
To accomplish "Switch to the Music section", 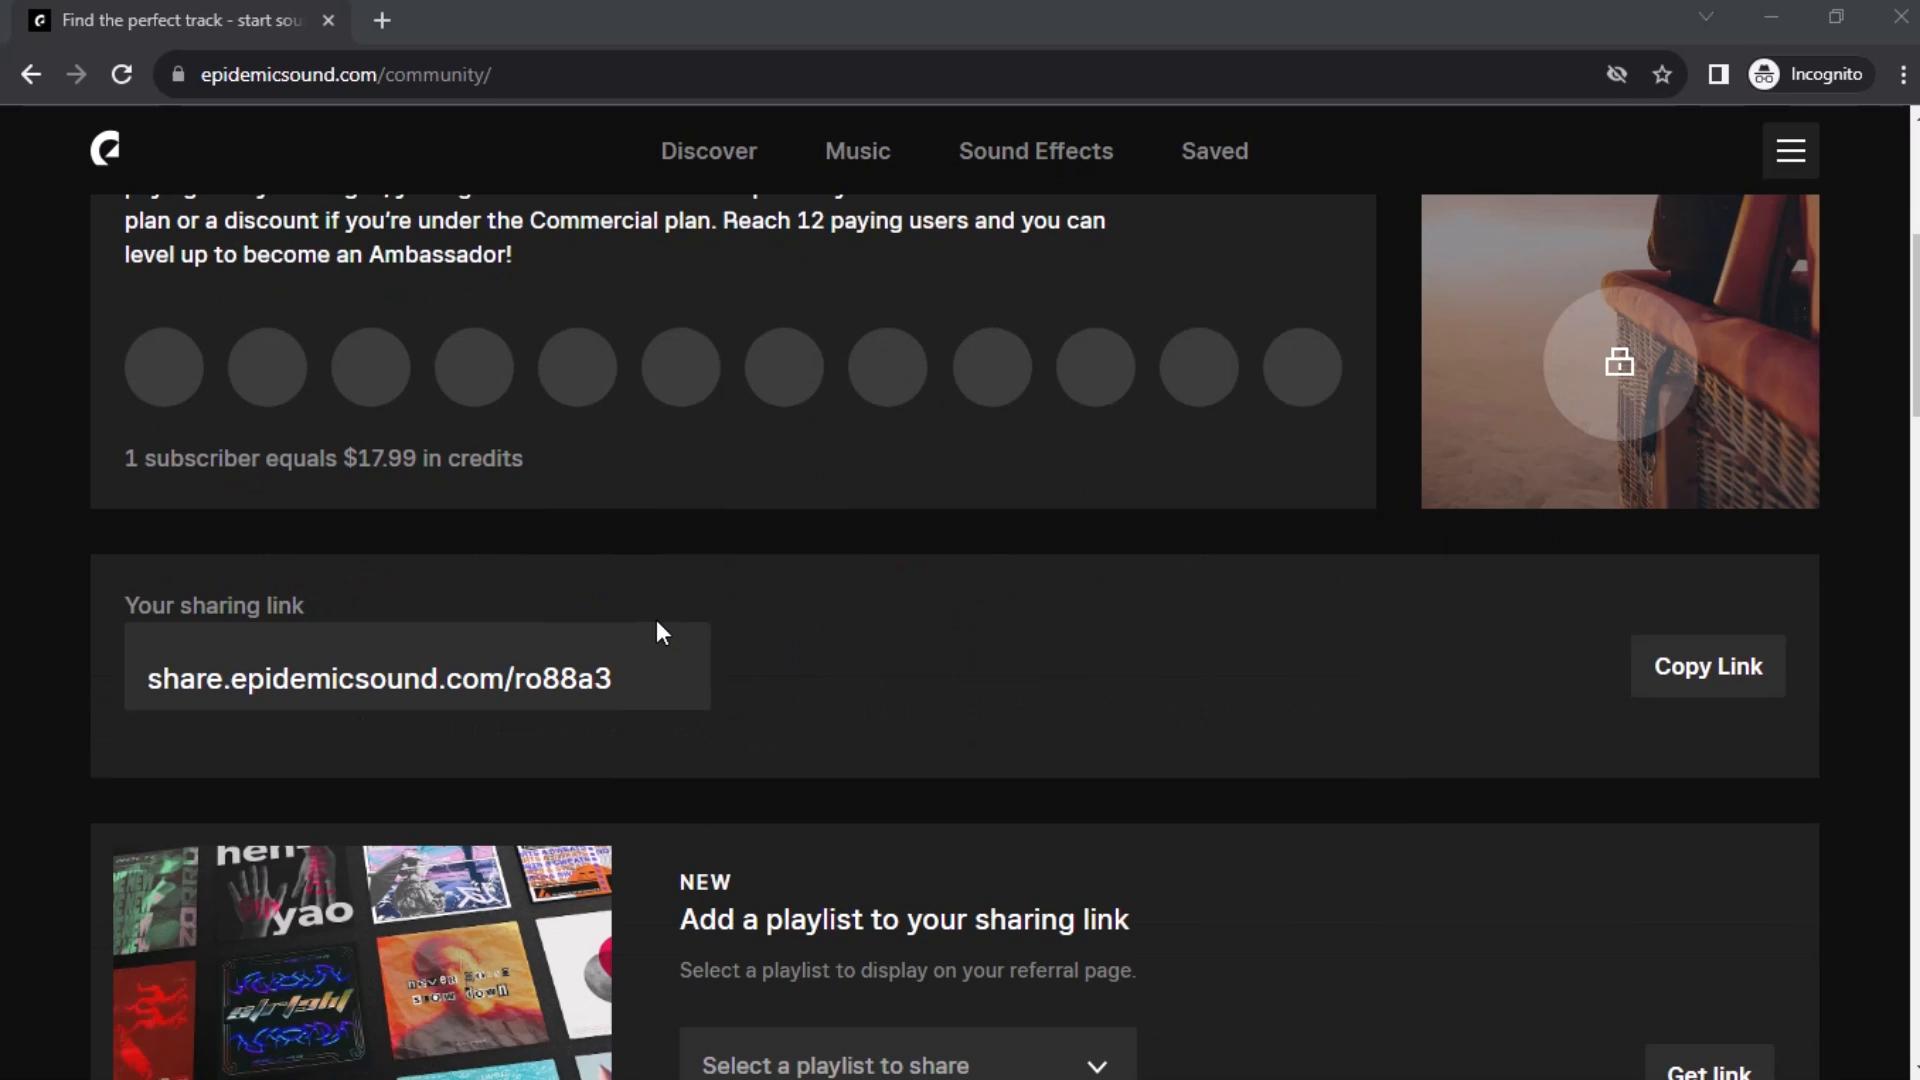I will click(857, 150).
